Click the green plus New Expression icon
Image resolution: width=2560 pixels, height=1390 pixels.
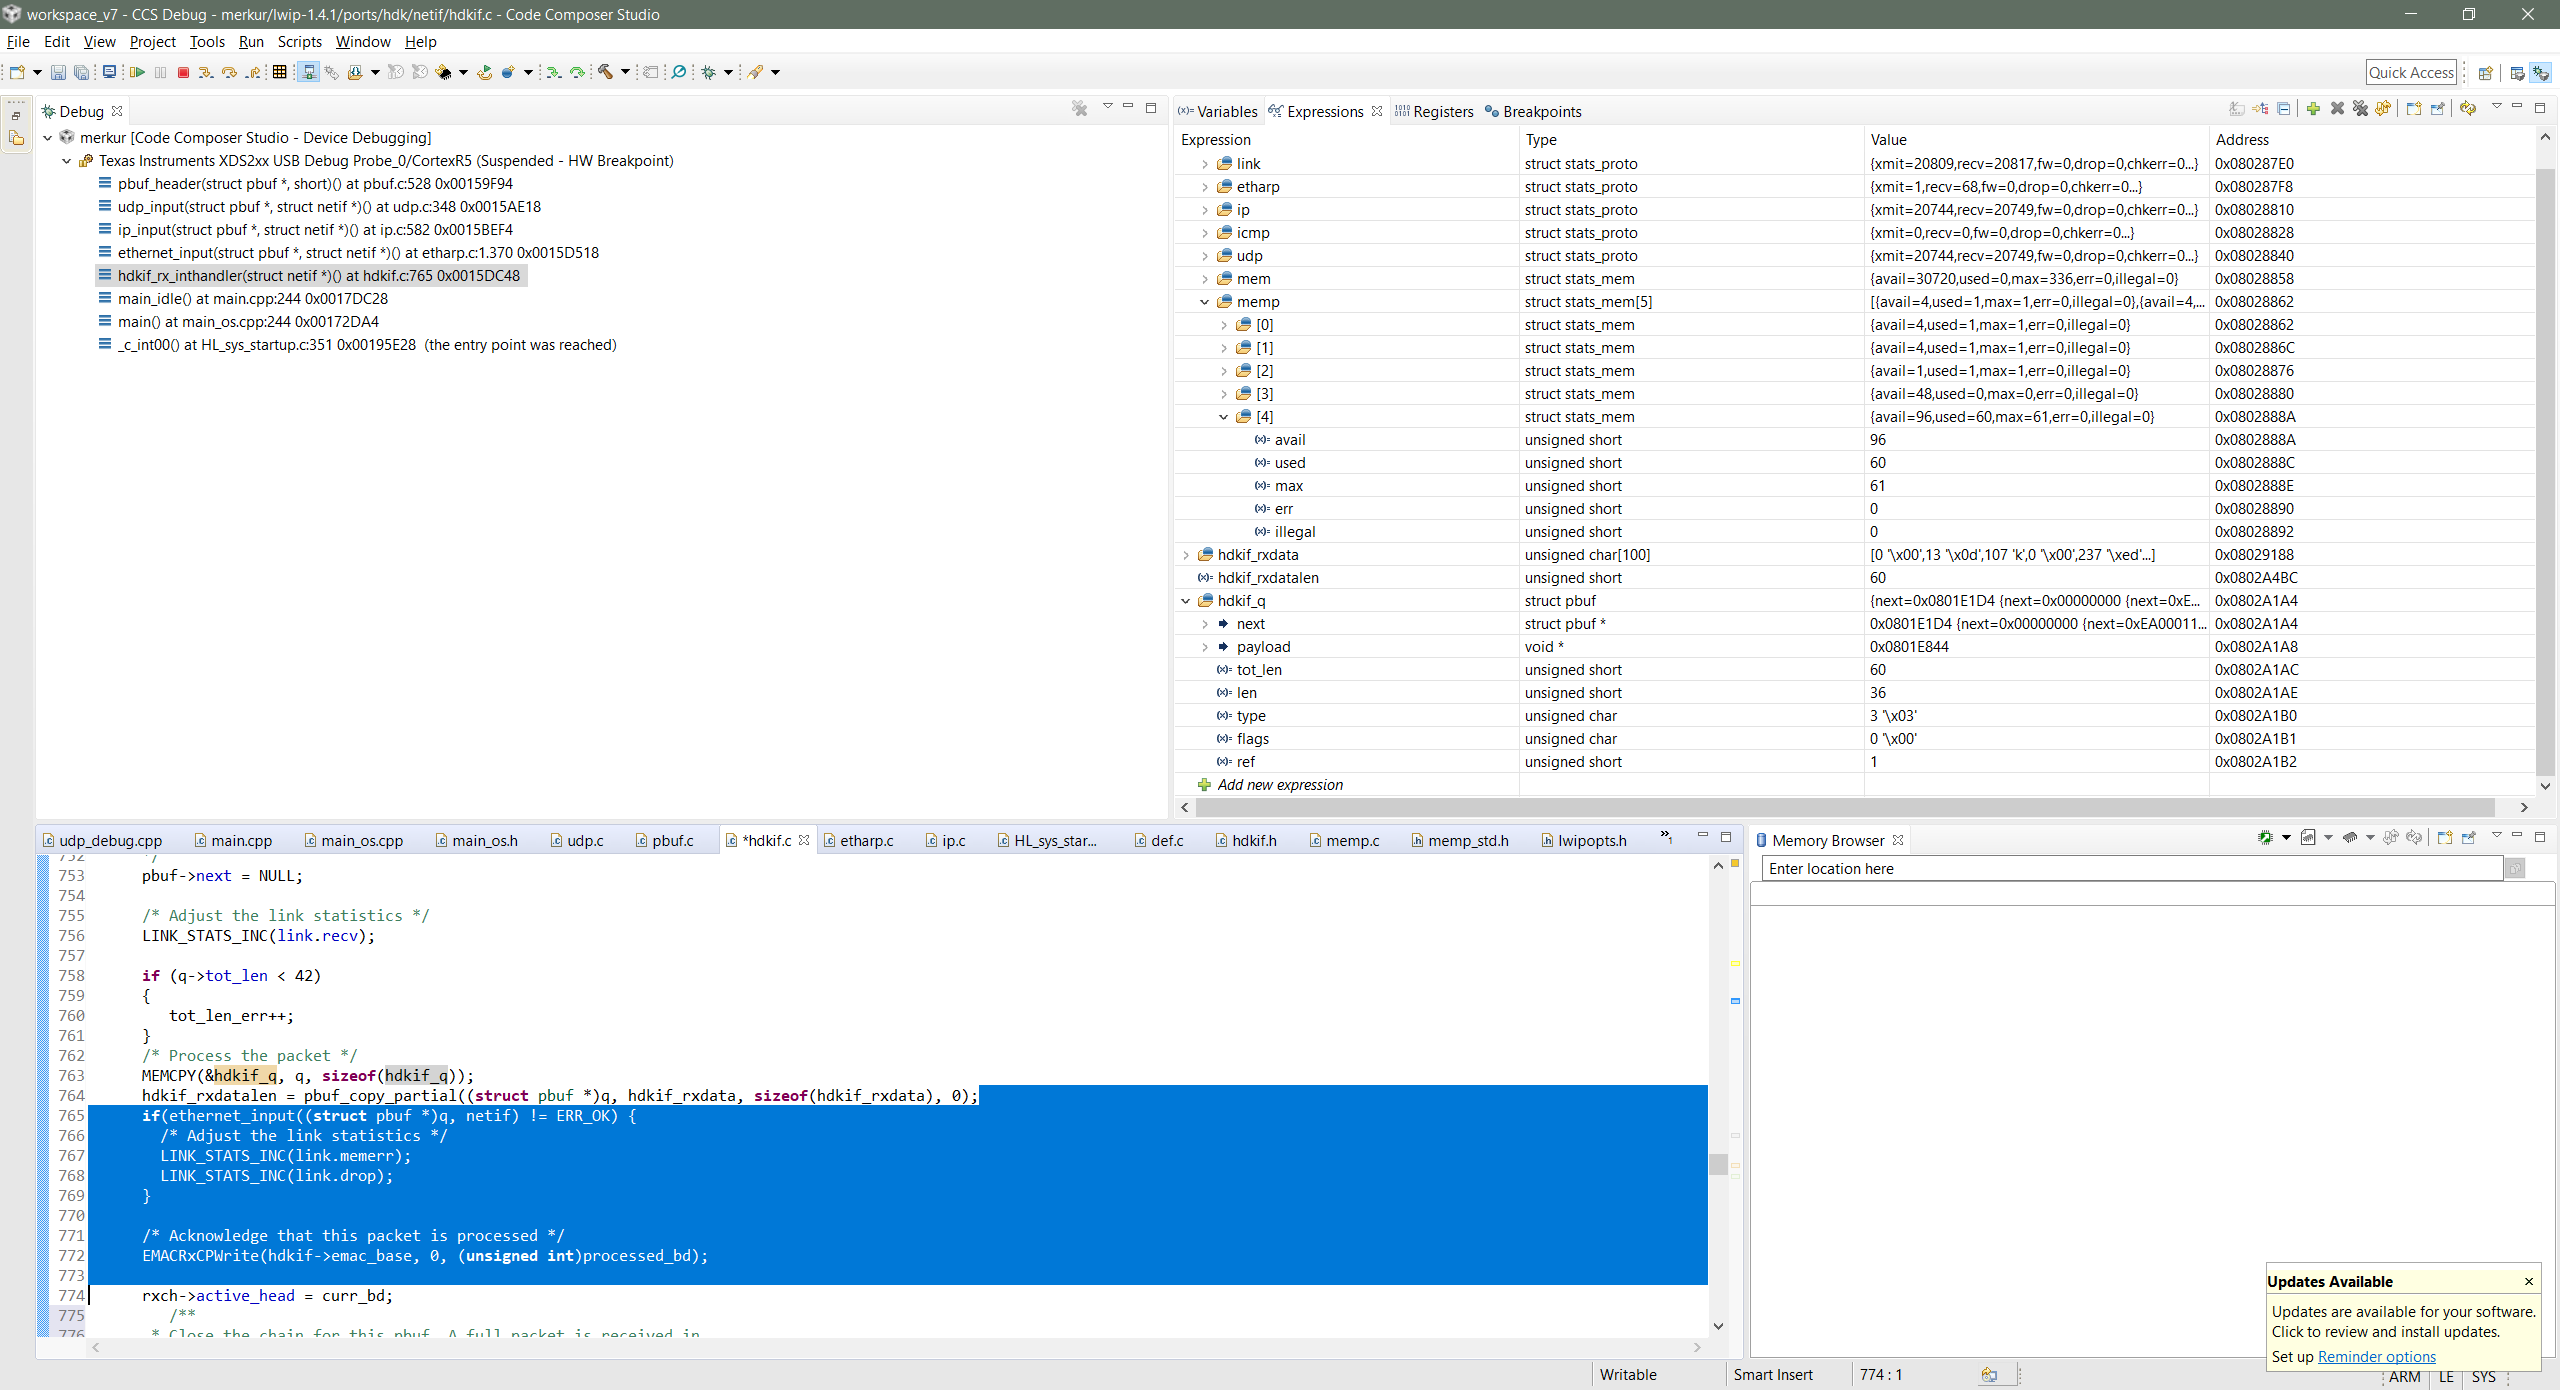coord(2313,109)
